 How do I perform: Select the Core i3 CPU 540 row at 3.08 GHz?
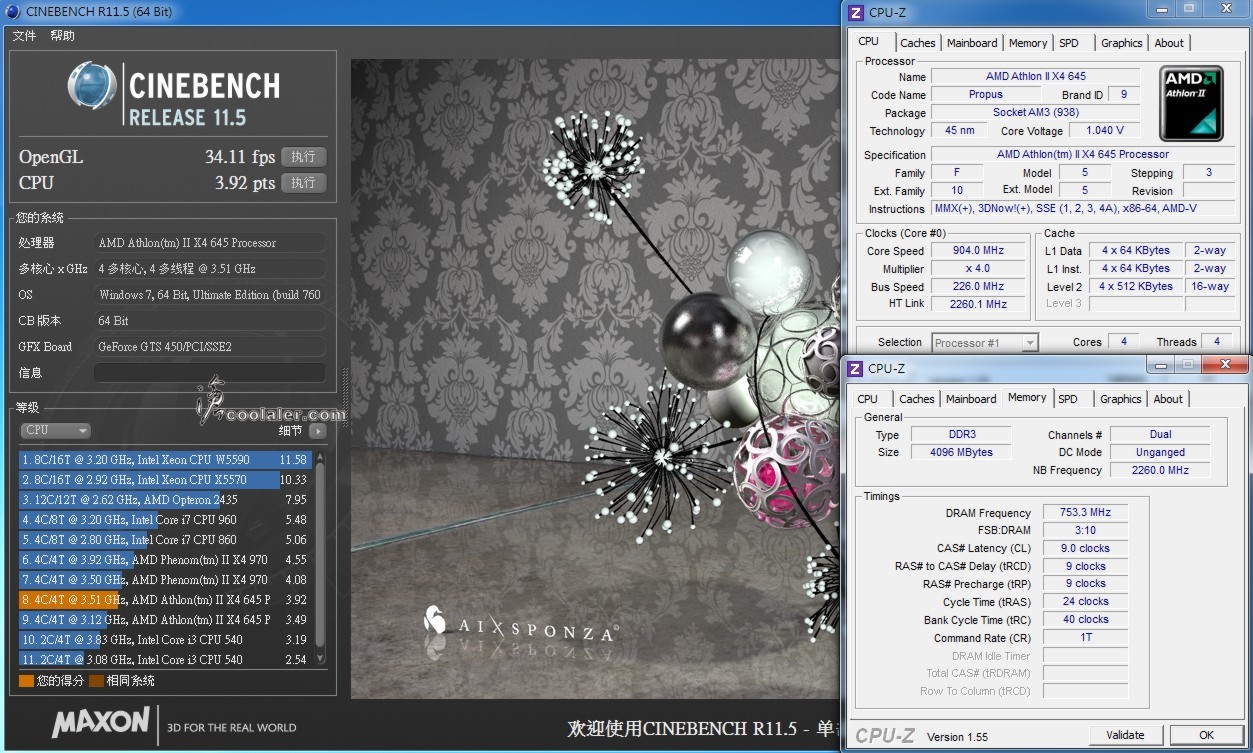[x=165, y=660]
